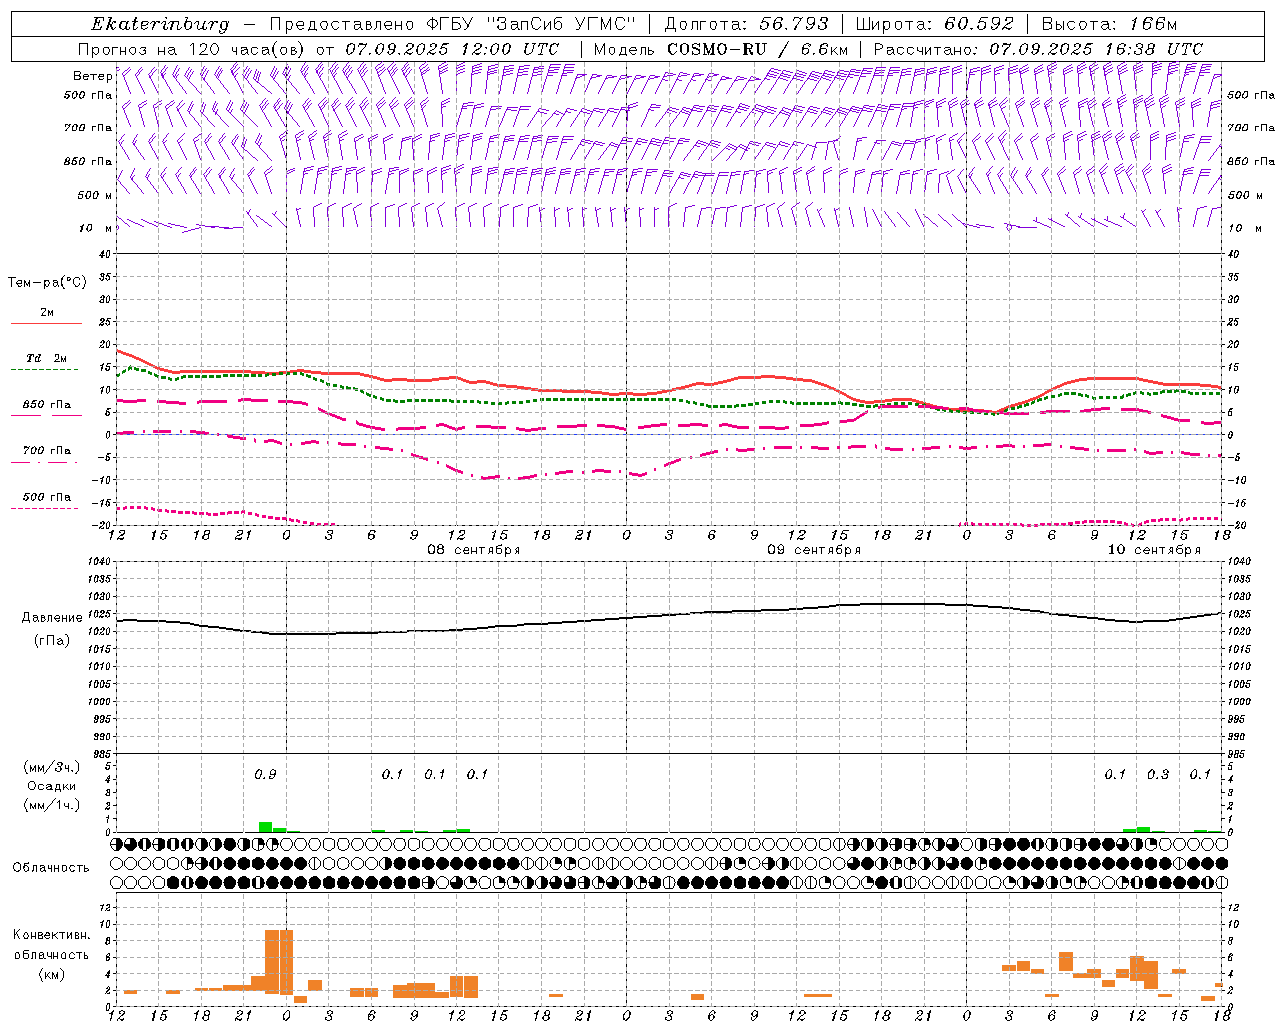Select the 'Долгота: 56.793' header value
Screen dimensions: 1280x1024
click(x=747, y=24)
